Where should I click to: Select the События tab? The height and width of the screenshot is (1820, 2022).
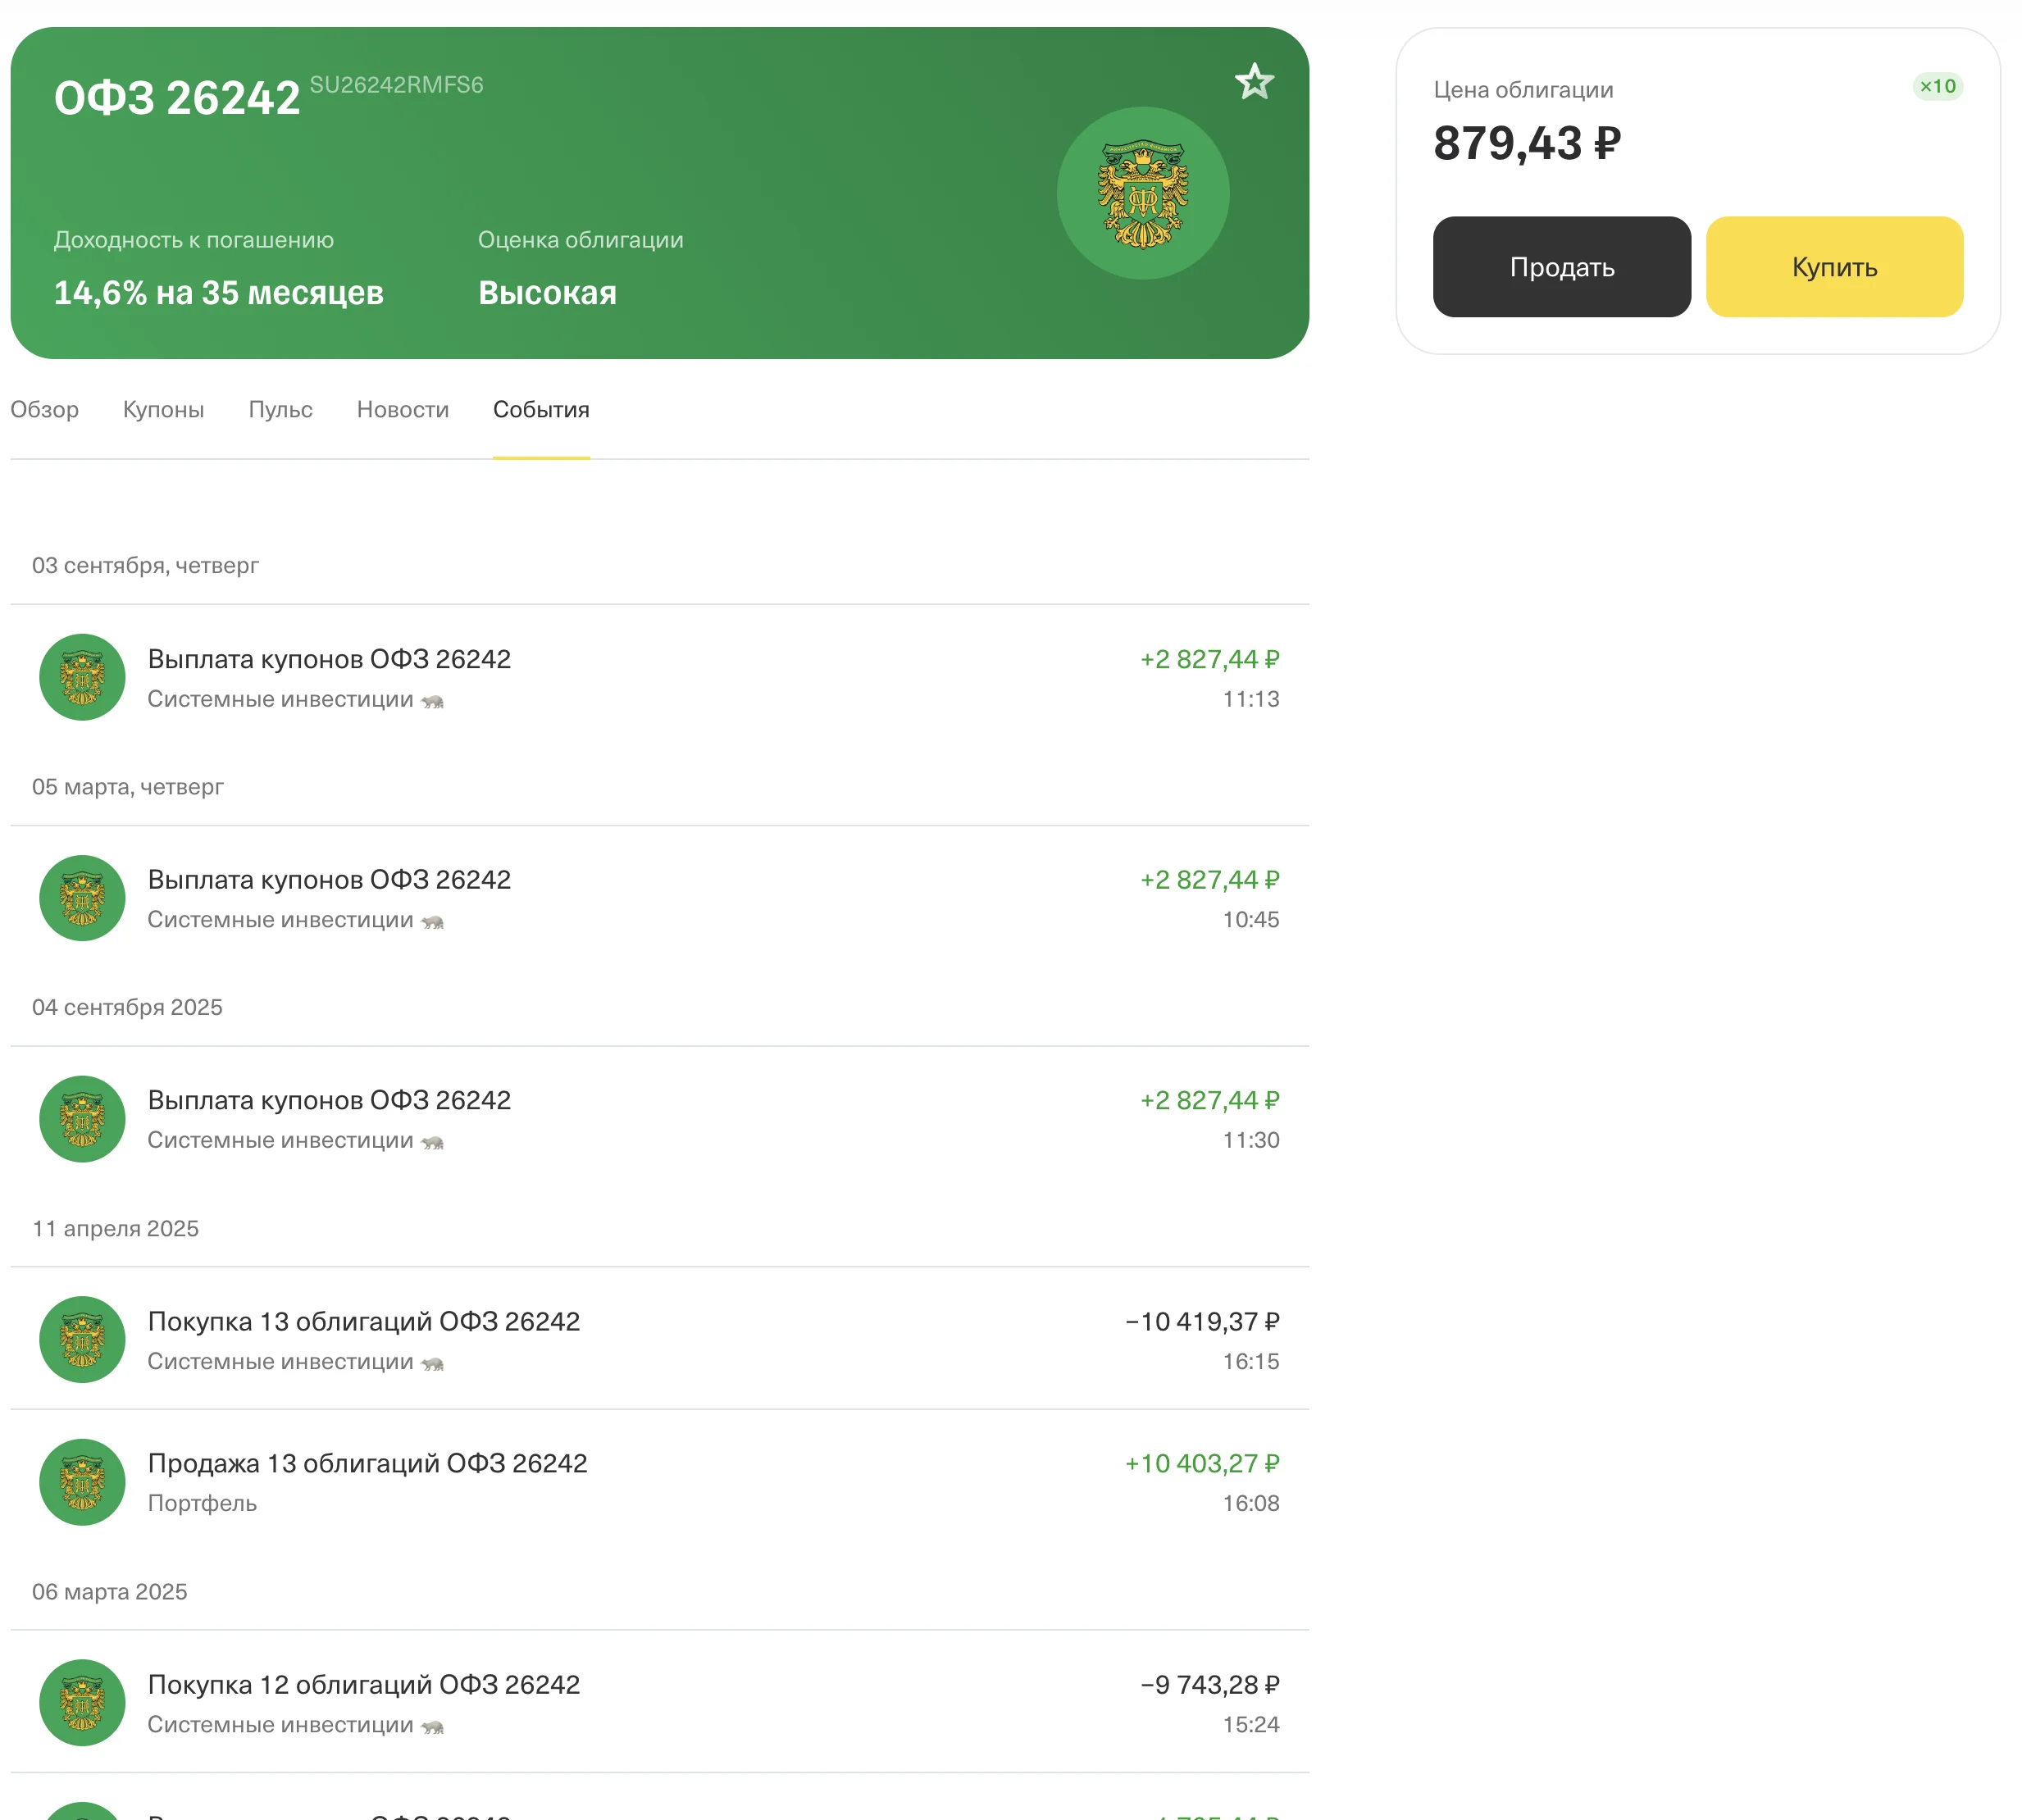(541, 410)
